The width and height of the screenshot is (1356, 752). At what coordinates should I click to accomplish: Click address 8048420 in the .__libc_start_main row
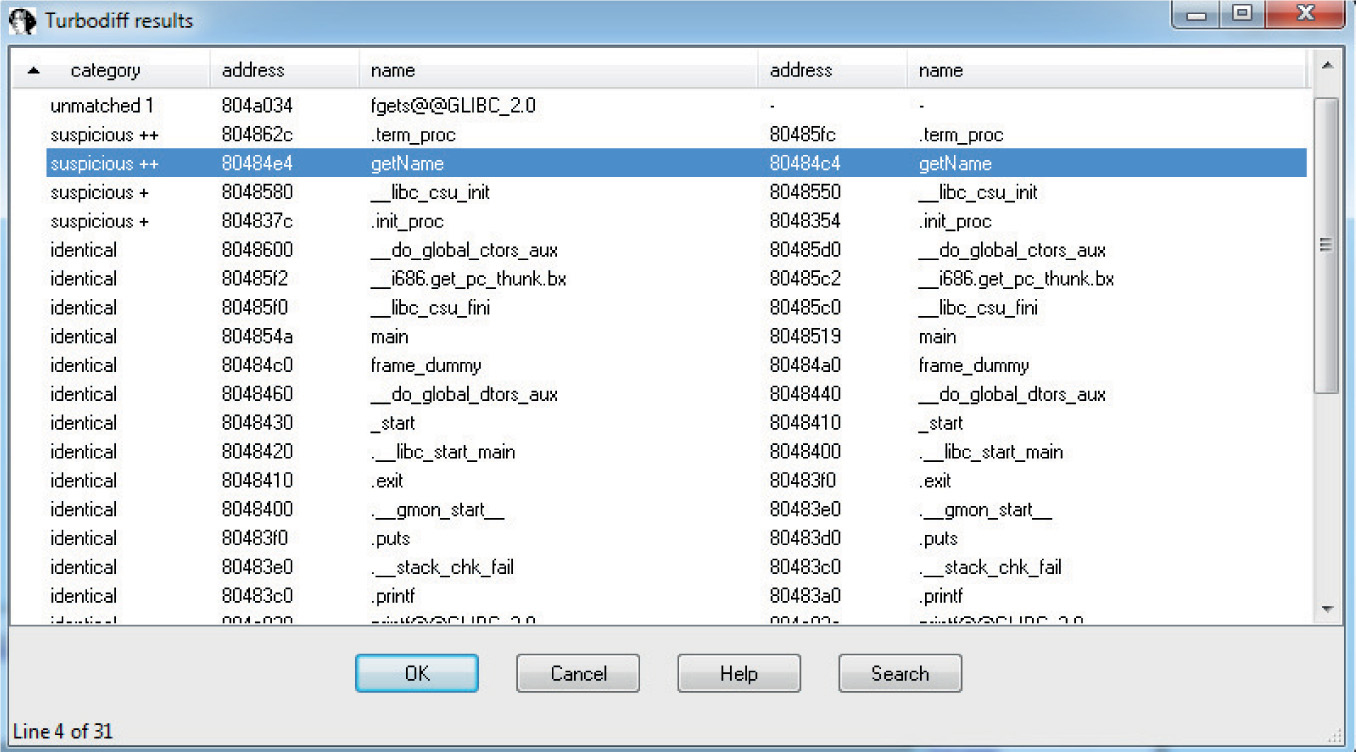[257, 452]
